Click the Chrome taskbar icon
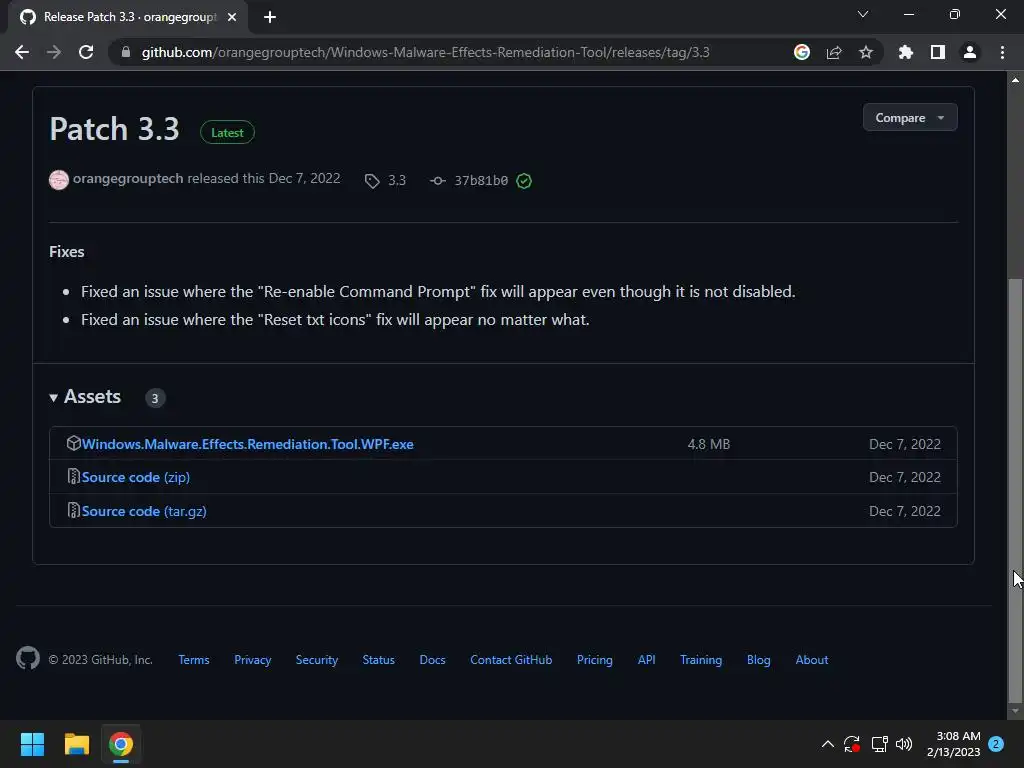 [x=121, y=744]
